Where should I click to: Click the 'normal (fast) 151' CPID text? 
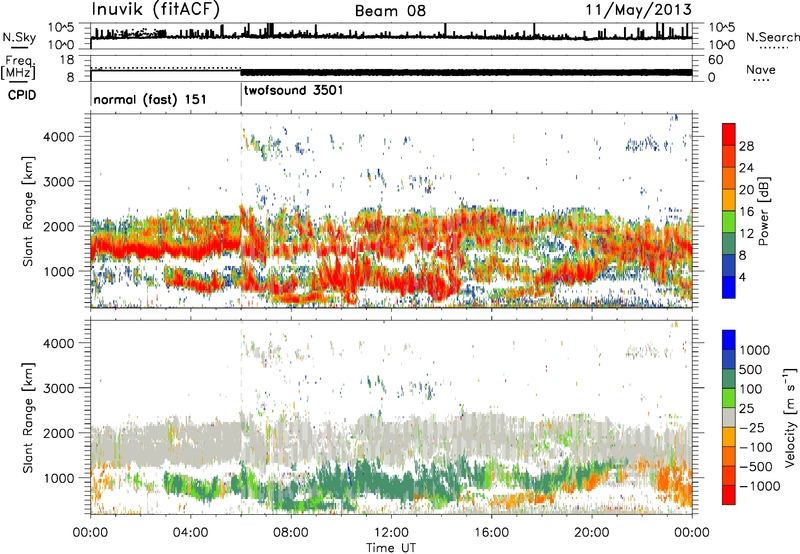150,99
